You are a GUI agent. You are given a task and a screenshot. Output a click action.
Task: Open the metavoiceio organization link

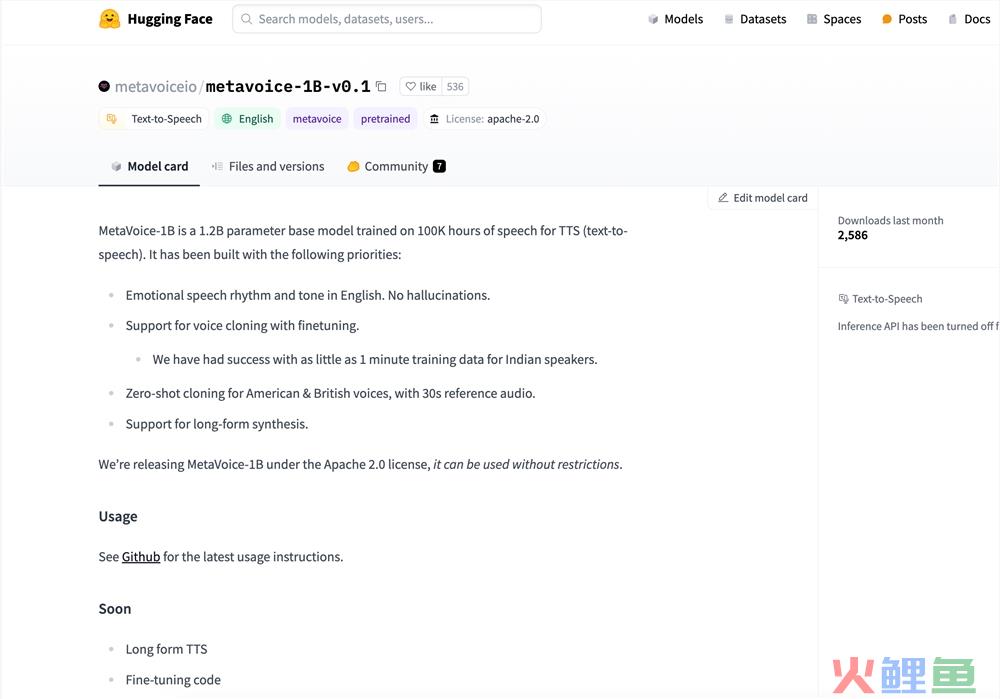pos(156,87)
